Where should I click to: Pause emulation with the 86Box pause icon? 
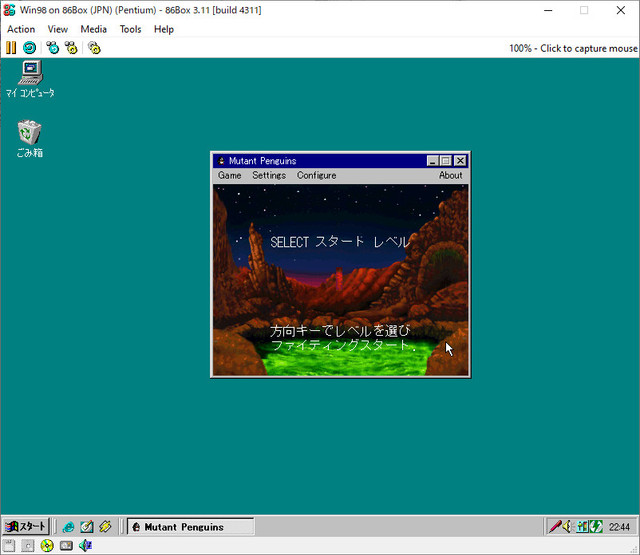[11, 48]
